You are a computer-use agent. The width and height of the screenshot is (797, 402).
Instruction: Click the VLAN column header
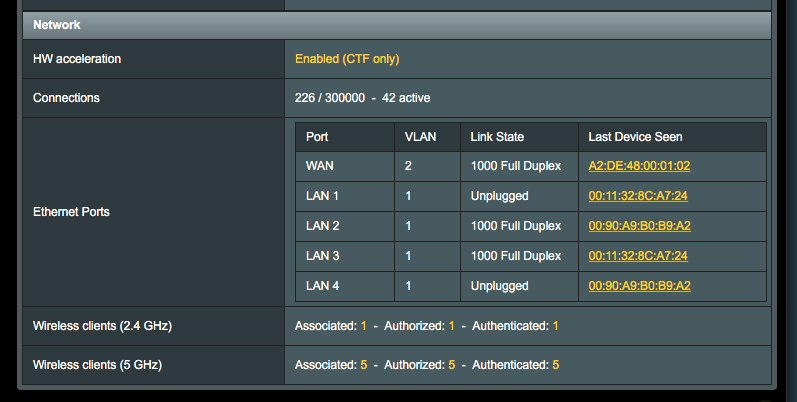tap(419, 136)
